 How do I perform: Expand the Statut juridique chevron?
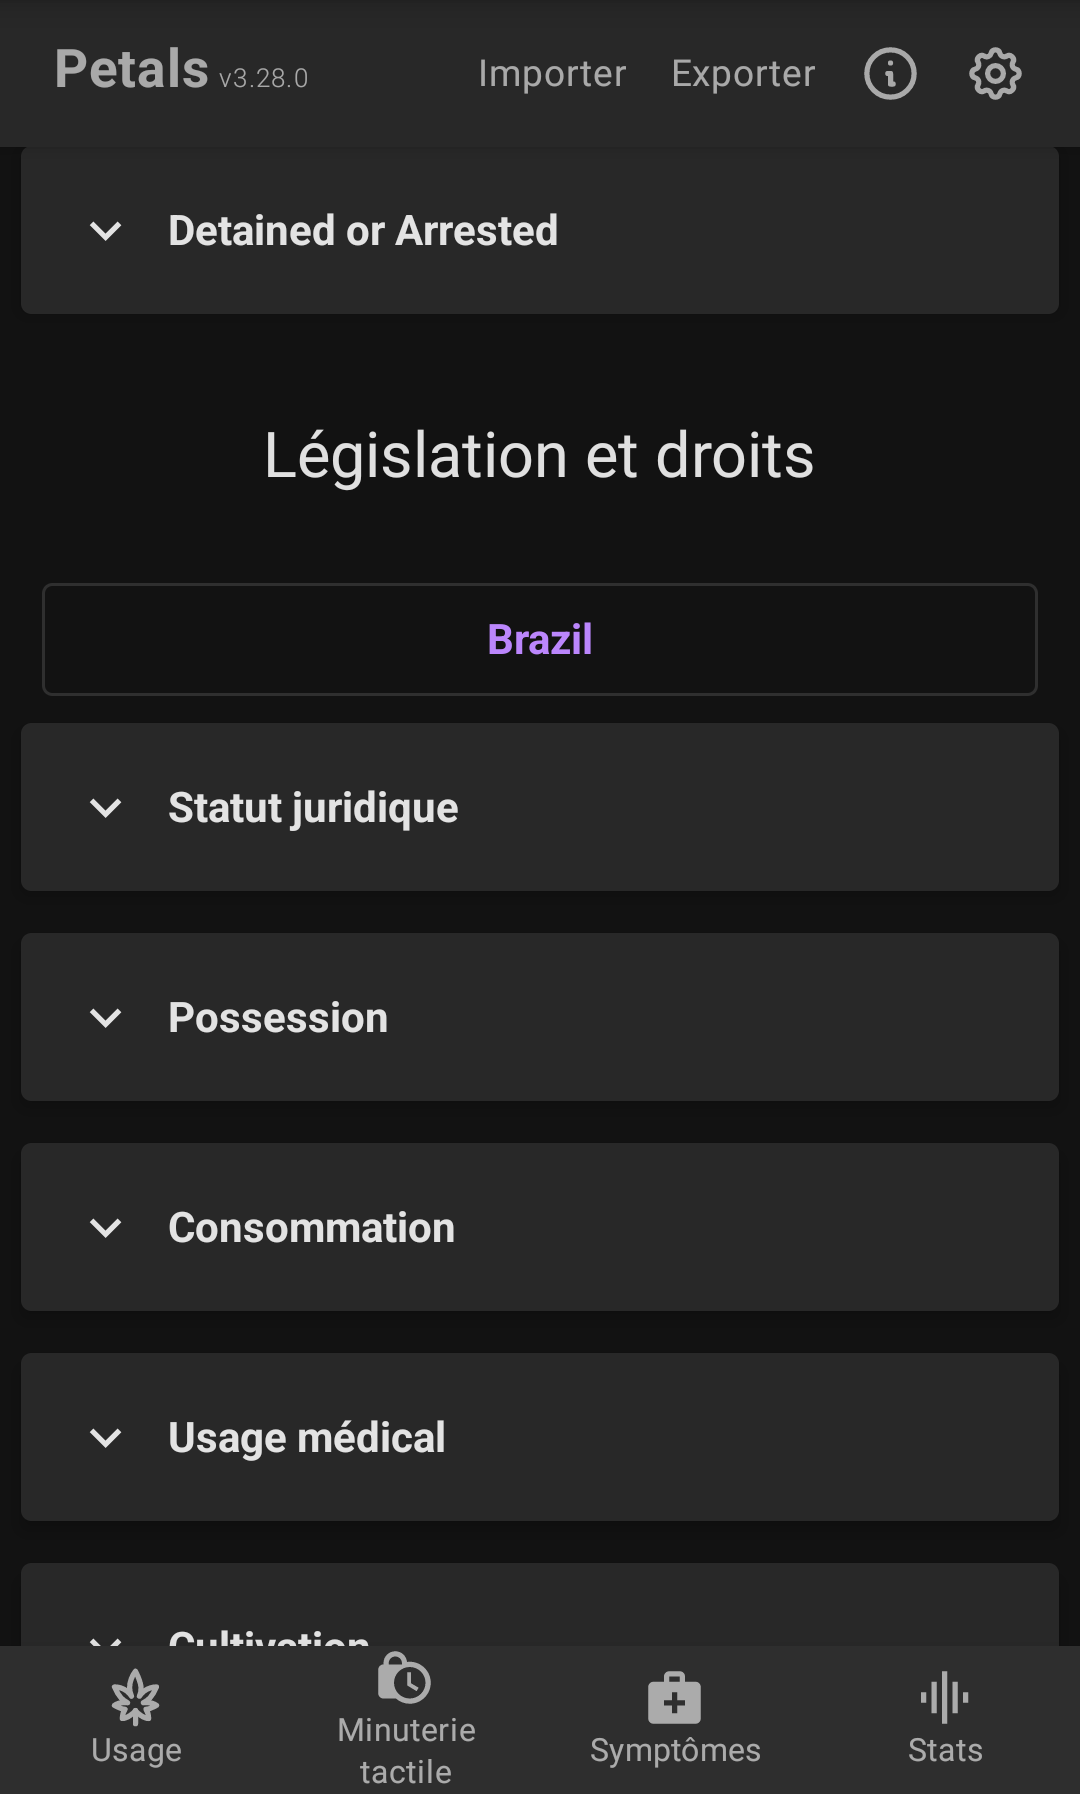point(106,808)
